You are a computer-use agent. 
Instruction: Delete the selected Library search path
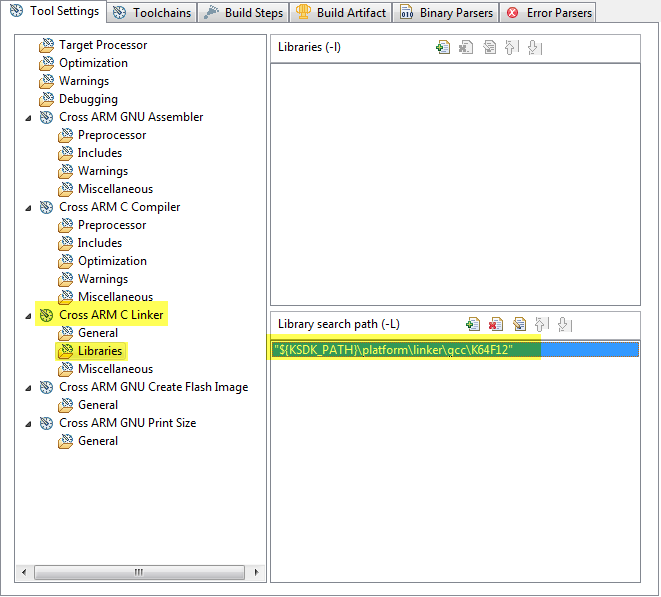(x=496, y=324)
